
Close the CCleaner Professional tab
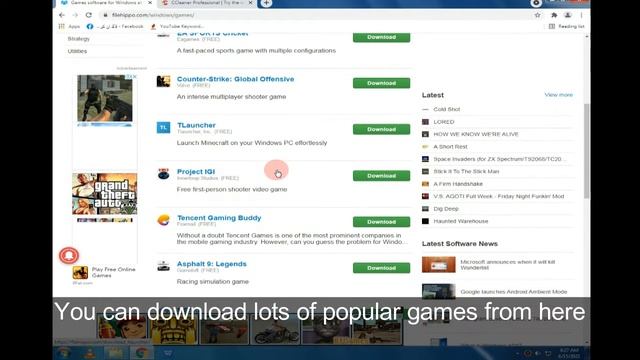251,3
